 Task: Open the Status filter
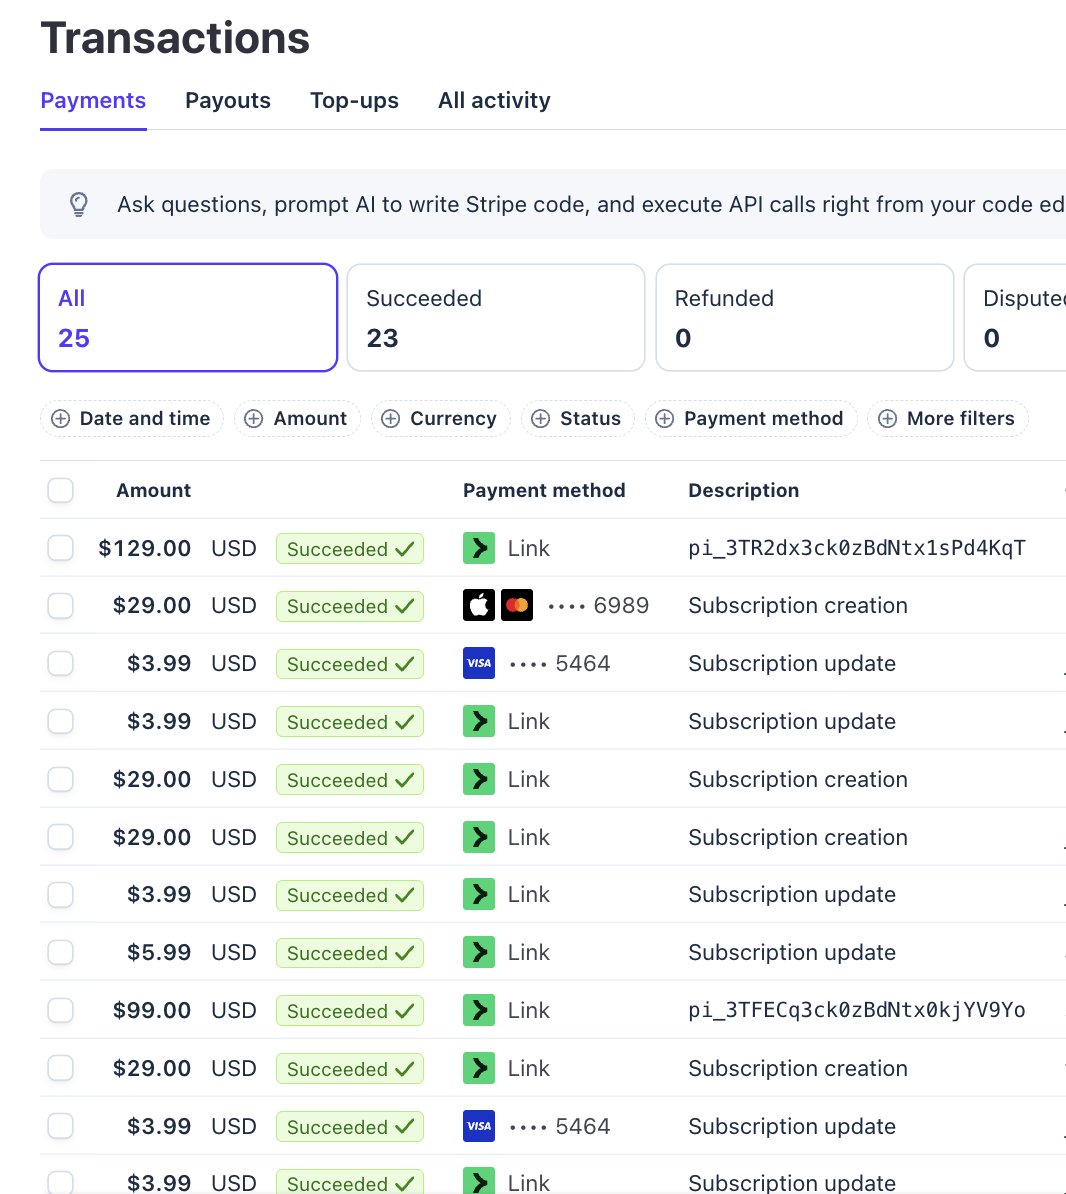point(578,419)
